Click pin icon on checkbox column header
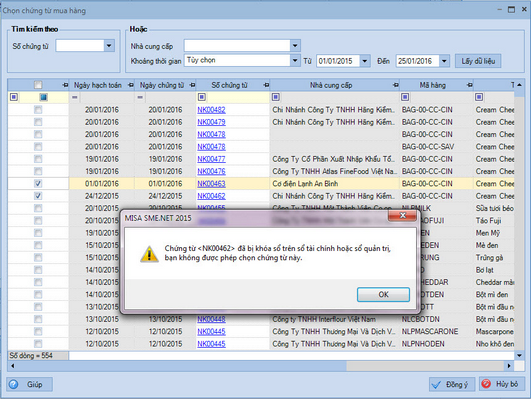This screenshot has height=399, width=531. (65, 85)
